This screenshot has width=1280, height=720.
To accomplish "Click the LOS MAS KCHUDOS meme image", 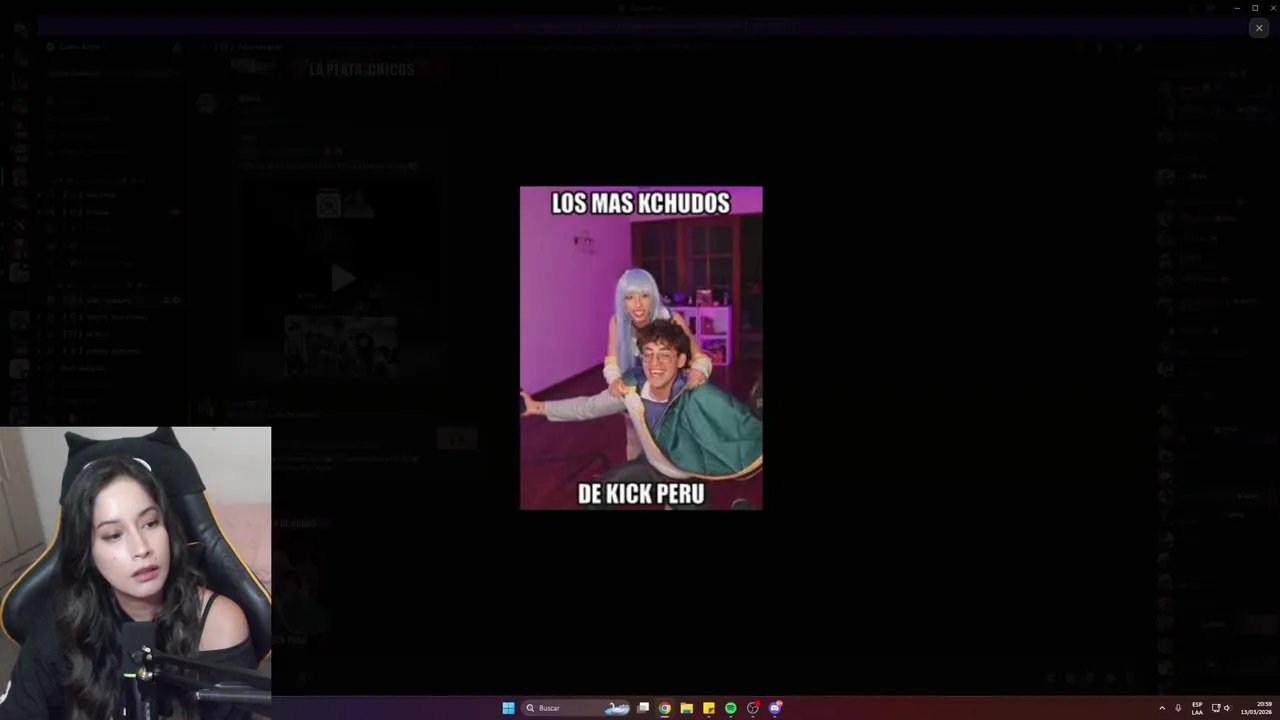I will click(641, 348).
